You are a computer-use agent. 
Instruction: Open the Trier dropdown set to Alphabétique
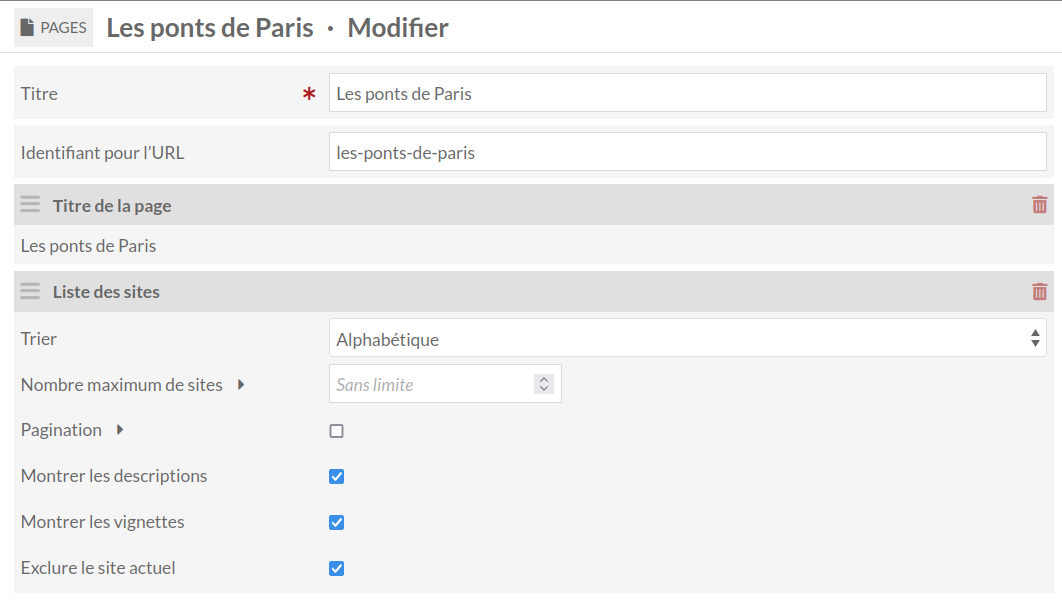tap(687, 338)
